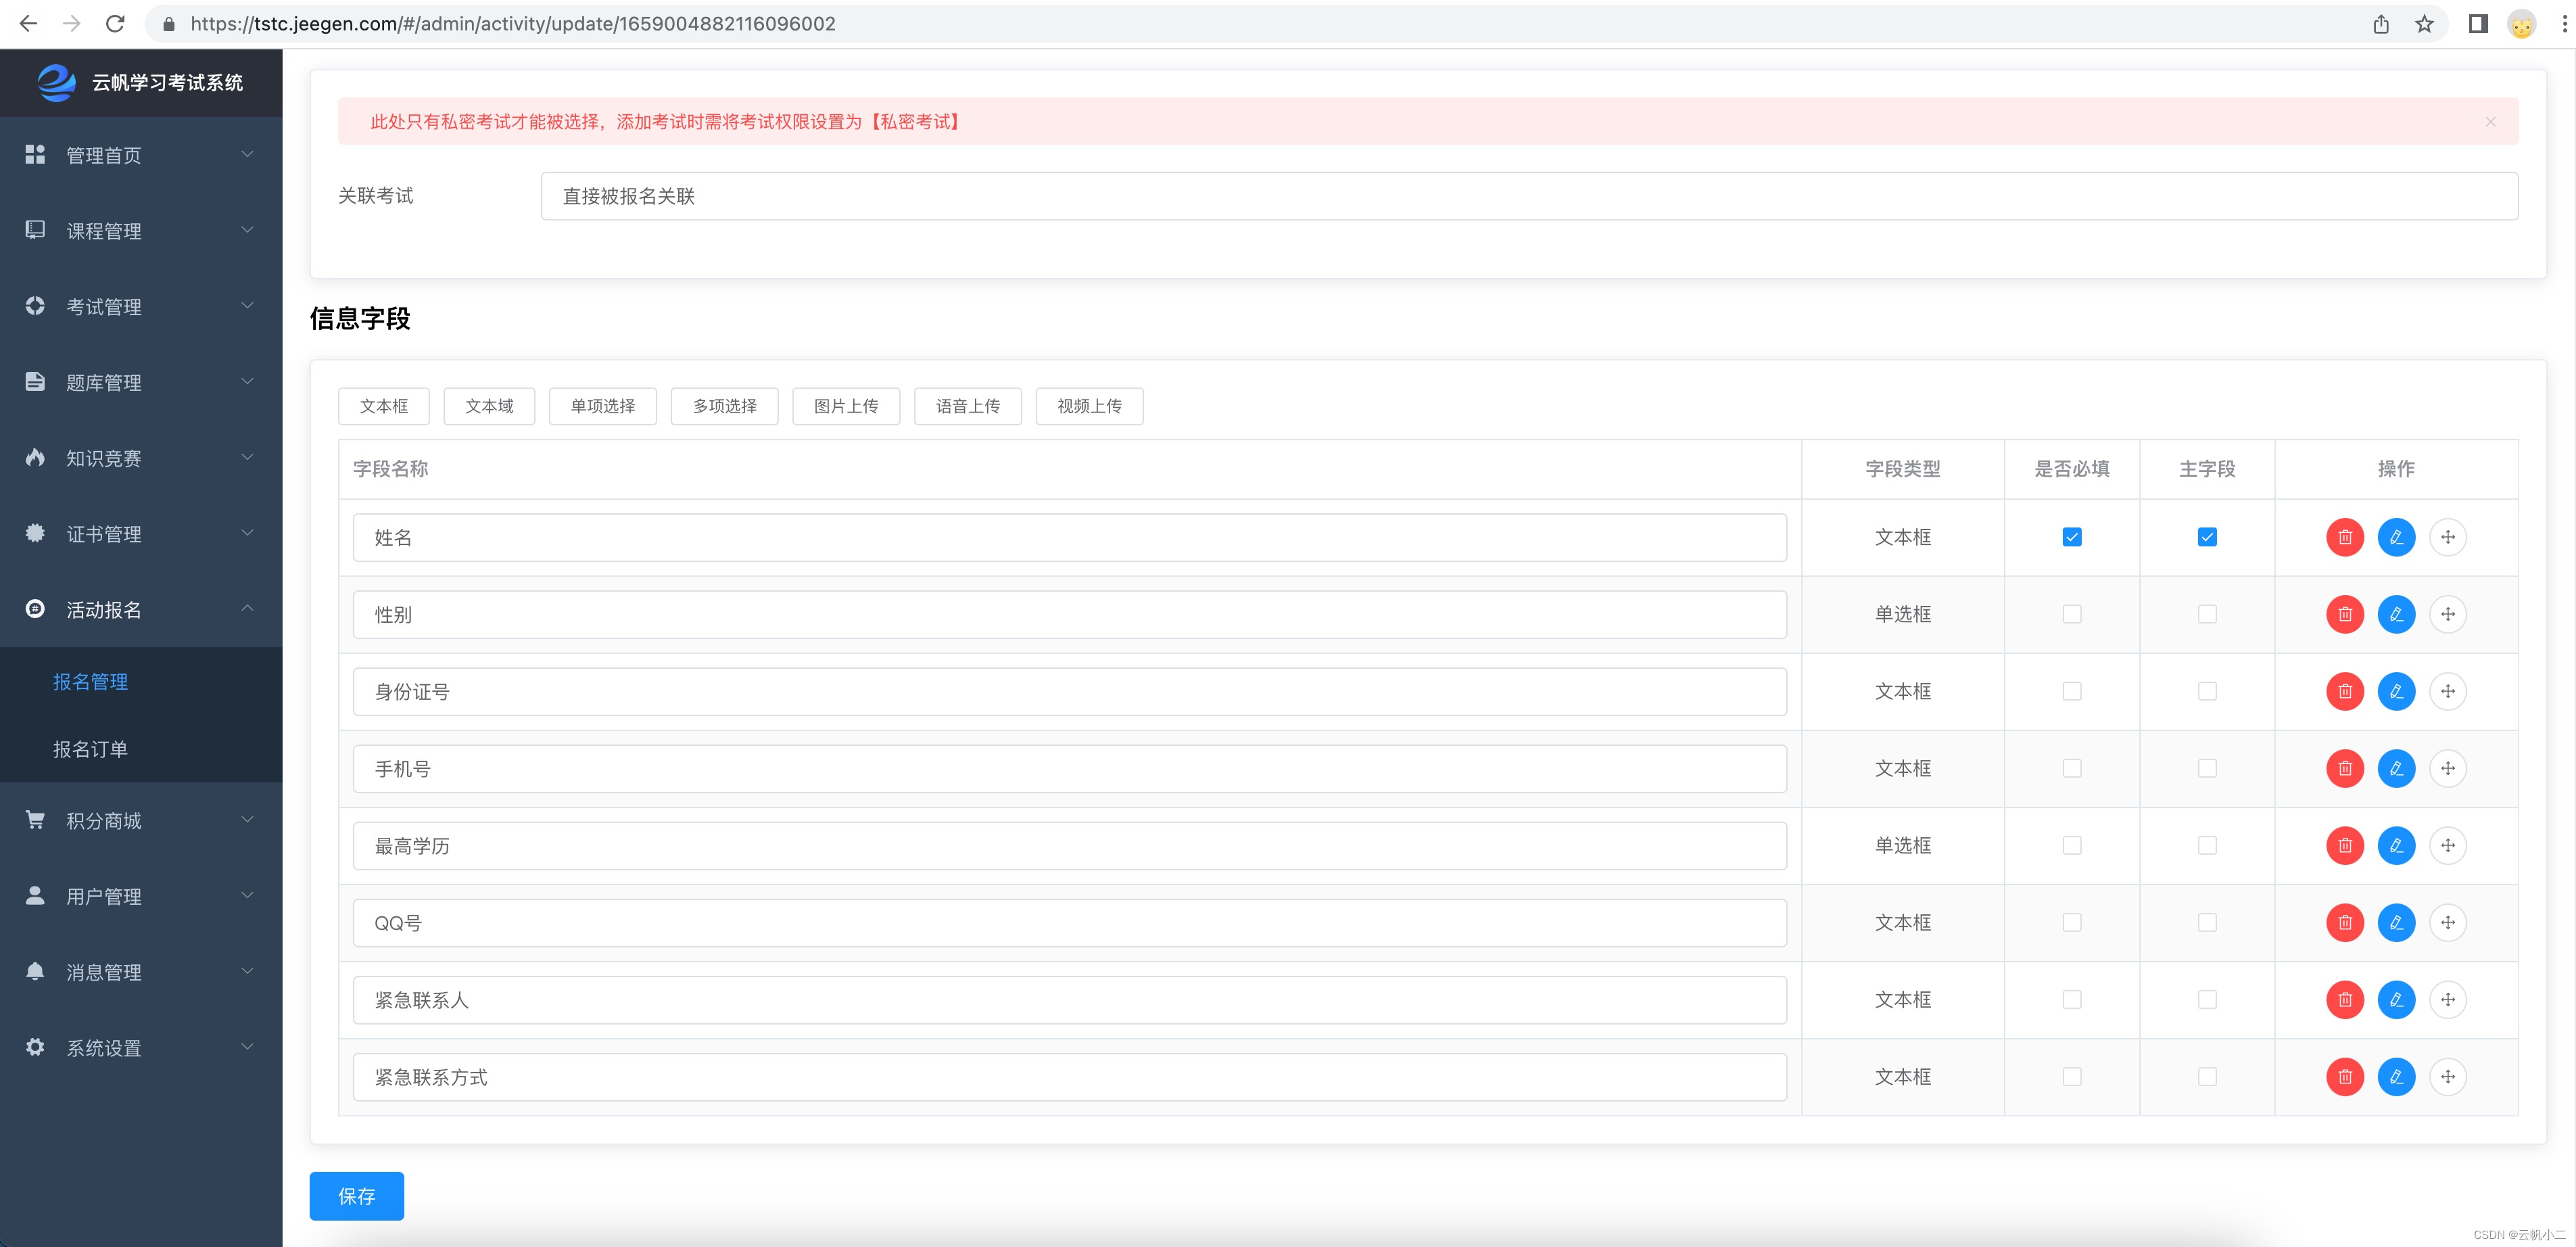Image resolution: width=2576 pixels, height=1247 pixels.
Task: Click the 关联考试 selection field
Action: [x=1529, y=196]
